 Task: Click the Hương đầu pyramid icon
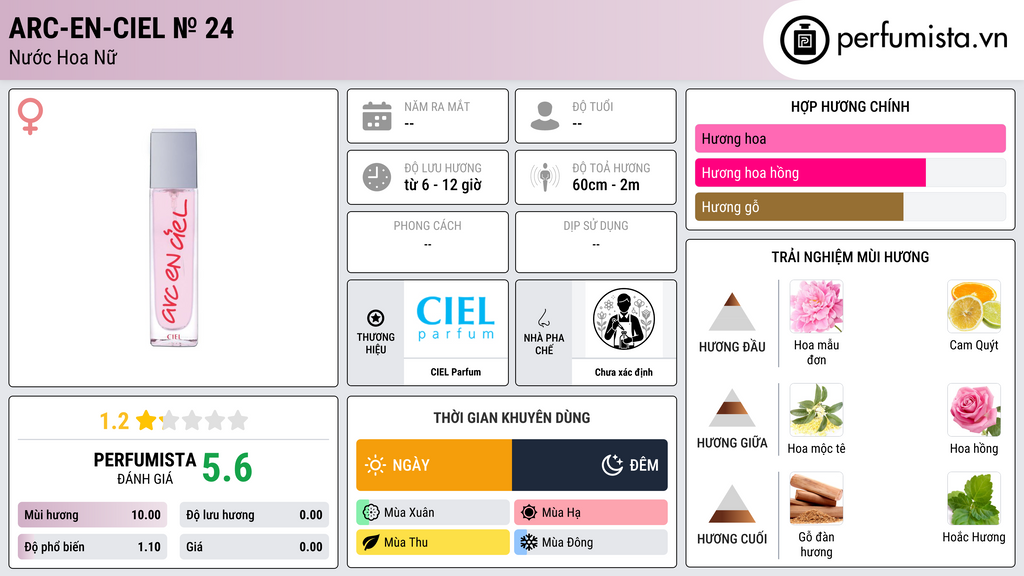(x=732, y=312)
